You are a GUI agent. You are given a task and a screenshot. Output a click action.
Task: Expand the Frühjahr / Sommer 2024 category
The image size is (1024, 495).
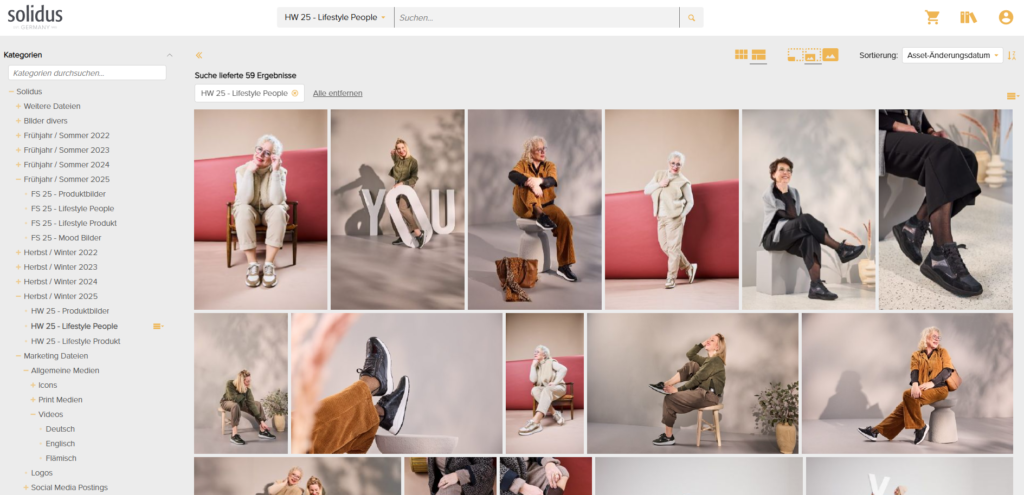coord(18,164)
